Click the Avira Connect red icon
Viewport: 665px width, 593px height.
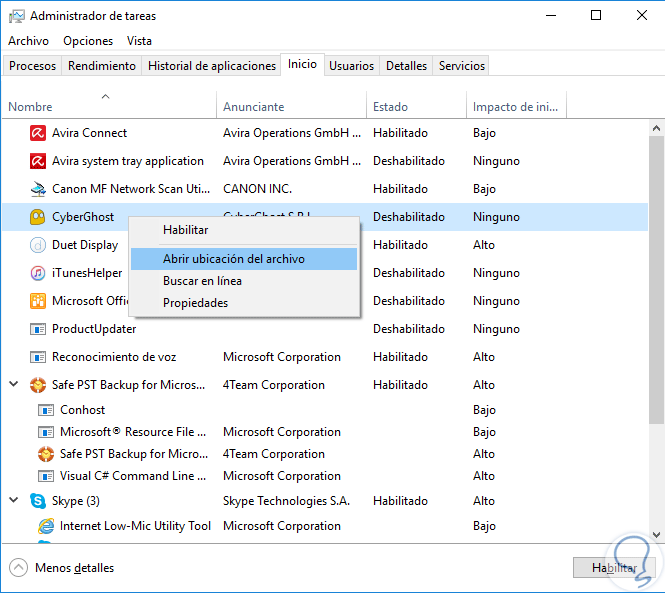pos(38,133)
